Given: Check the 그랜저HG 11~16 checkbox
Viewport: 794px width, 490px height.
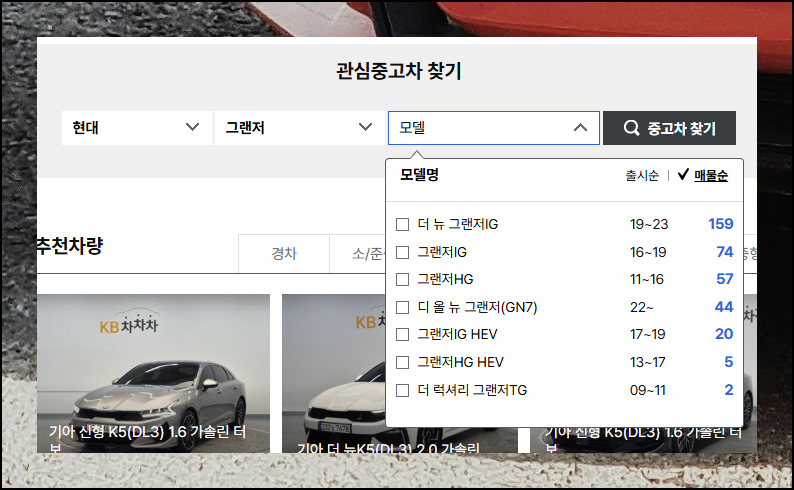Looking at the screenshot, I should pyautogui.click(x=403, y=279).
